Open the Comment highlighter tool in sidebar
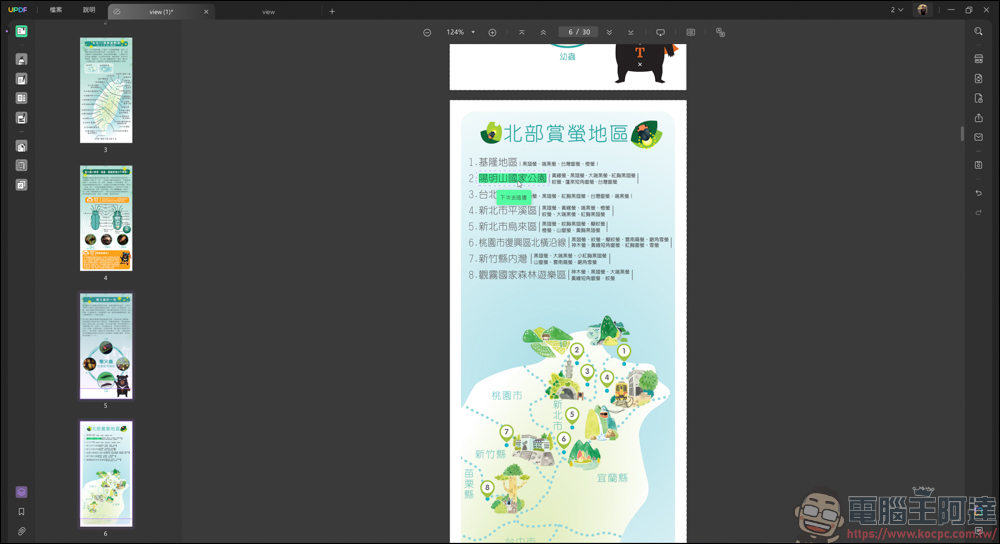The height and width of the screenshot is (544, 1000). click(x=21, y=59)
